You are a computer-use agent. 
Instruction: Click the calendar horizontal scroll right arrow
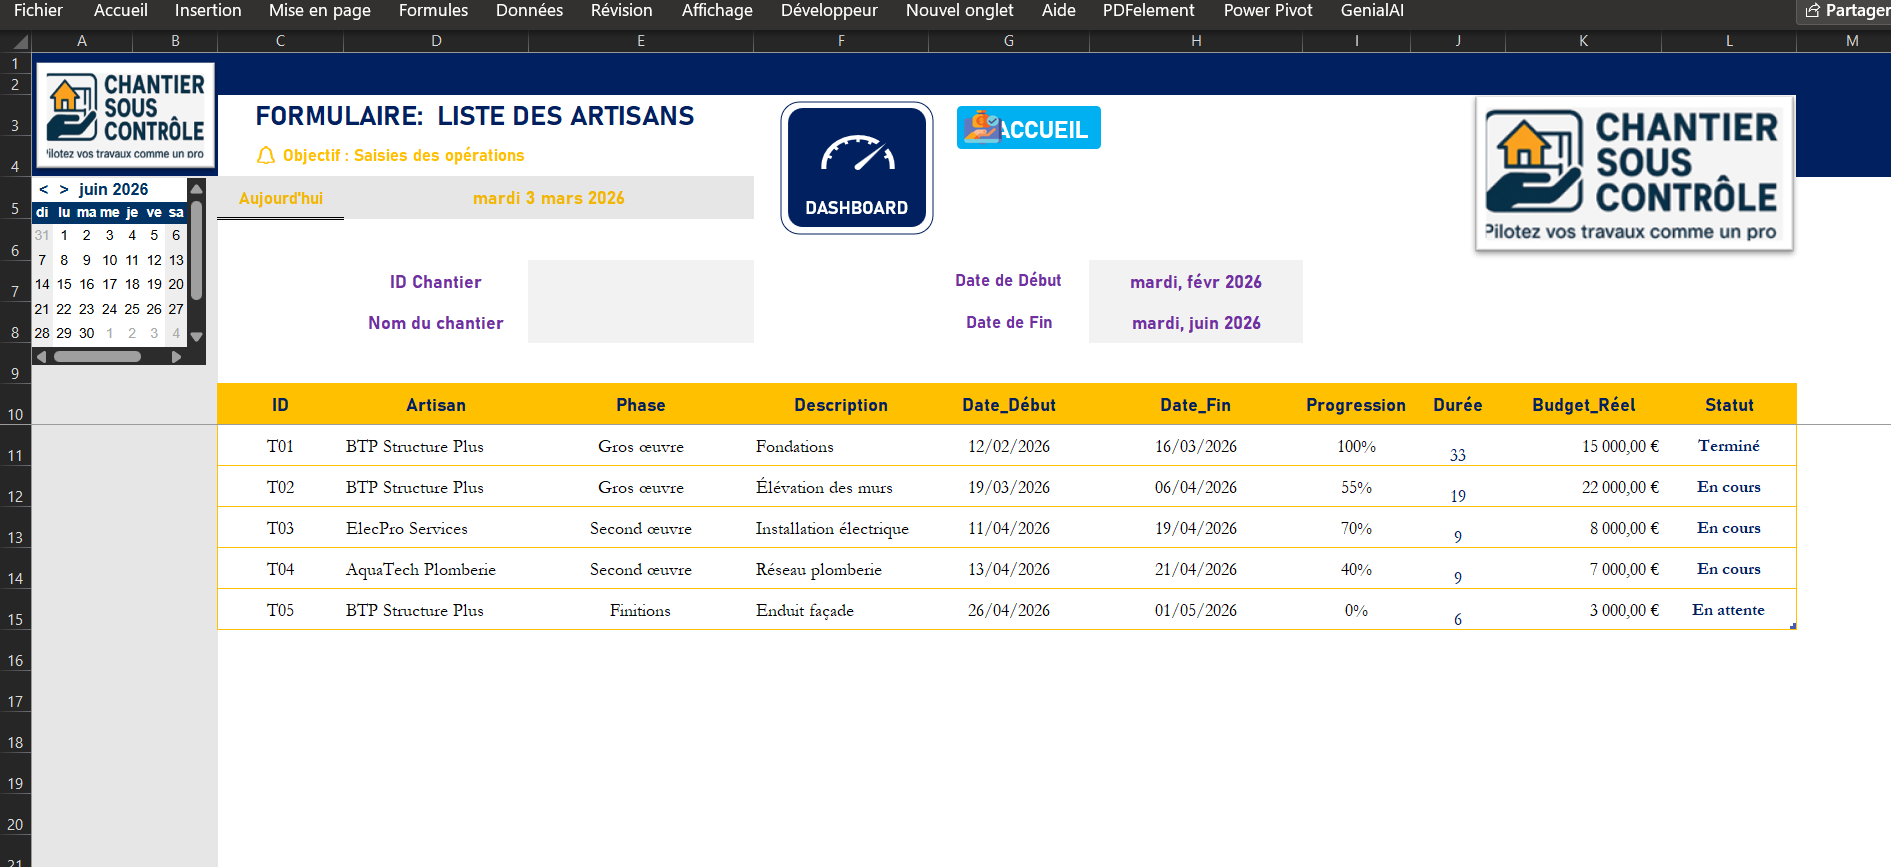pos(177,356)
